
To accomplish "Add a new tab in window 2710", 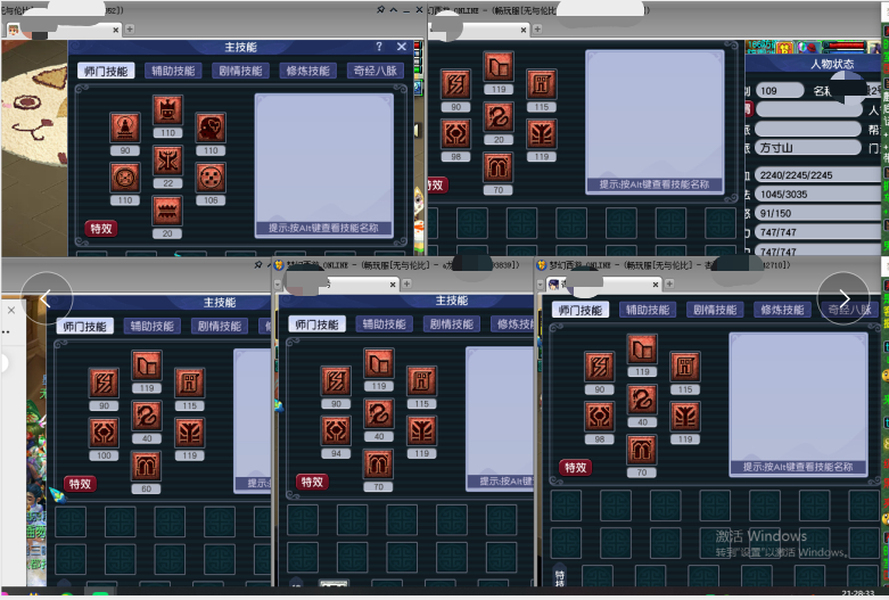I will (670, 284).
